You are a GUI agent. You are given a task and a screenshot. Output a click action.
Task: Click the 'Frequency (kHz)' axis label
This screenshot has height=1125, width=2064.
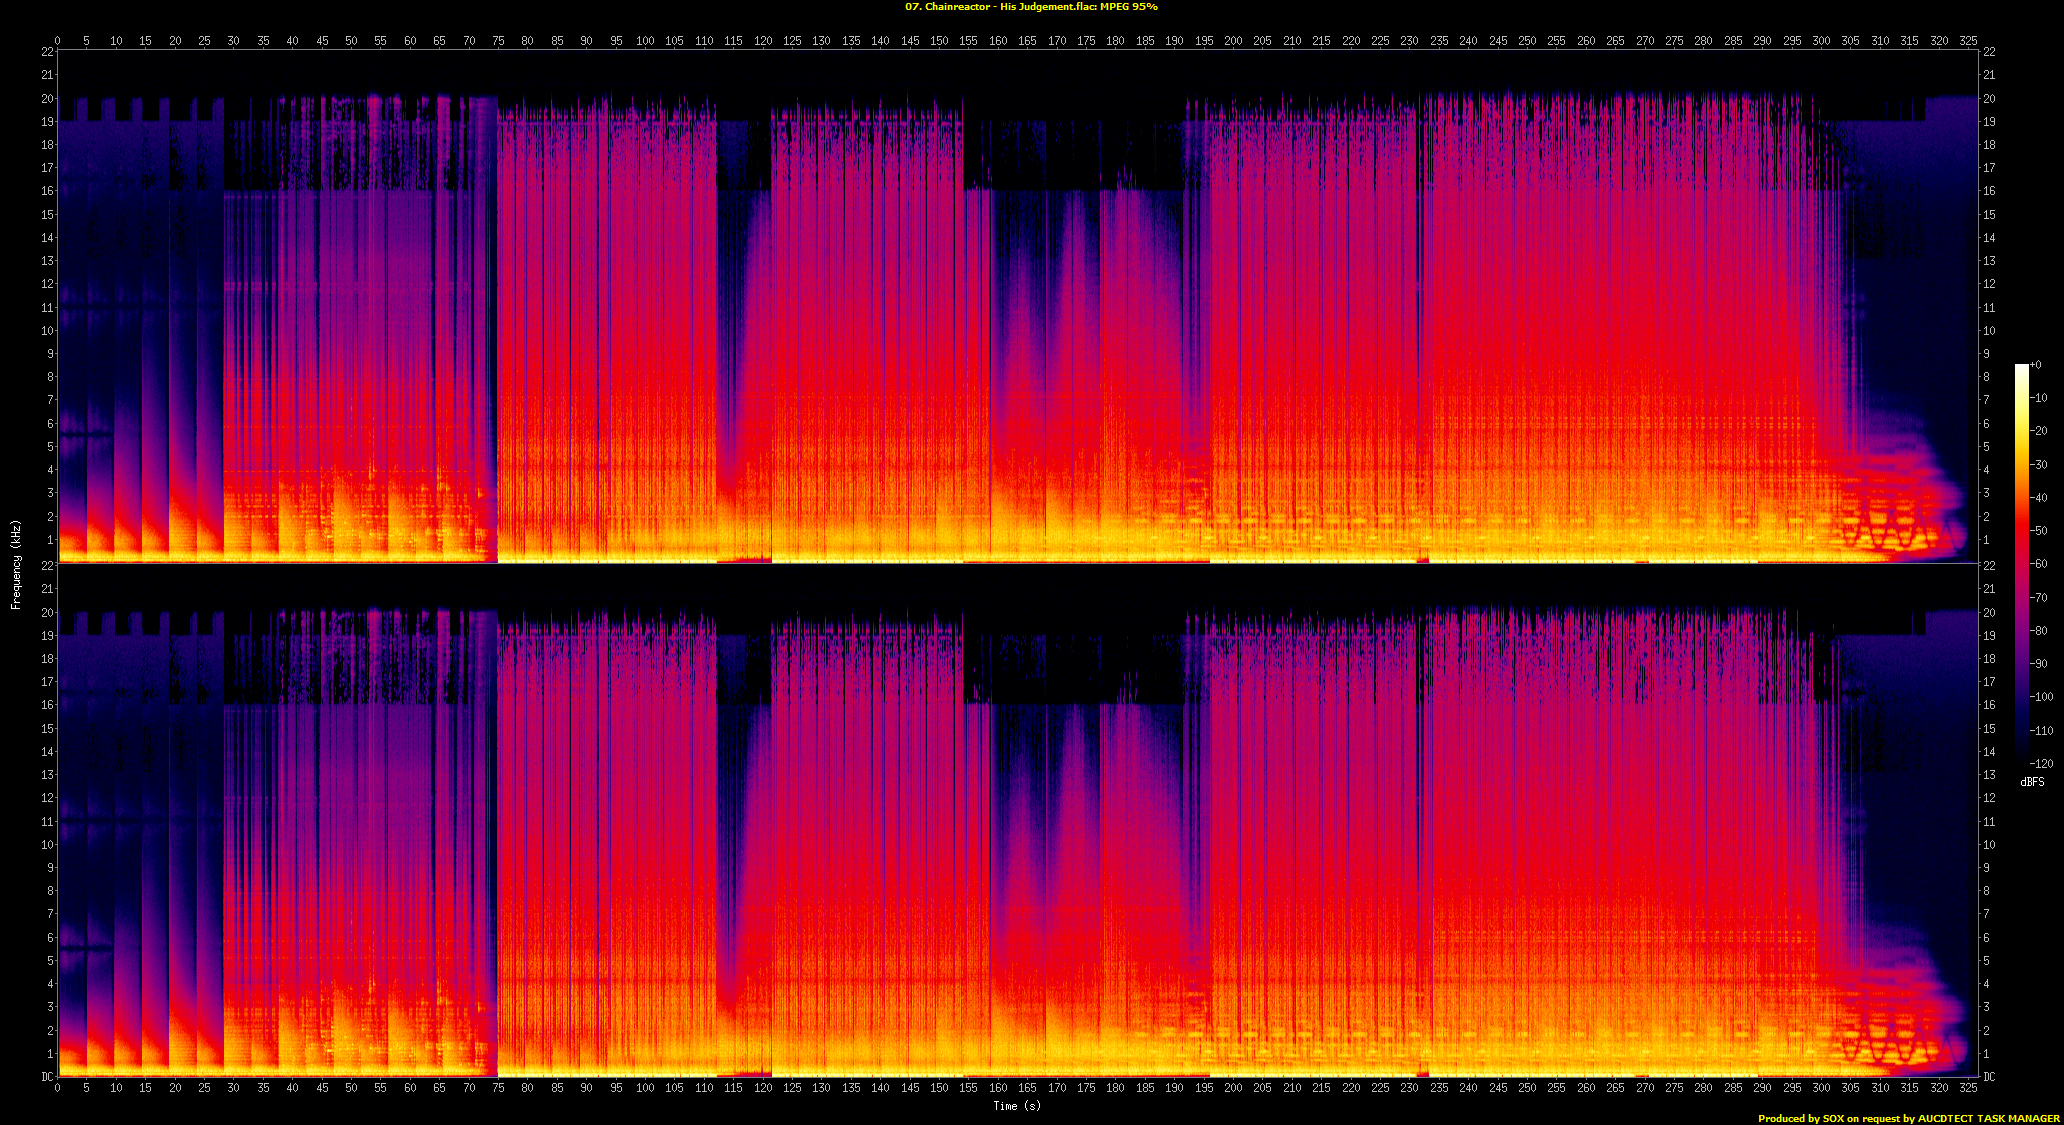point(16,564)
